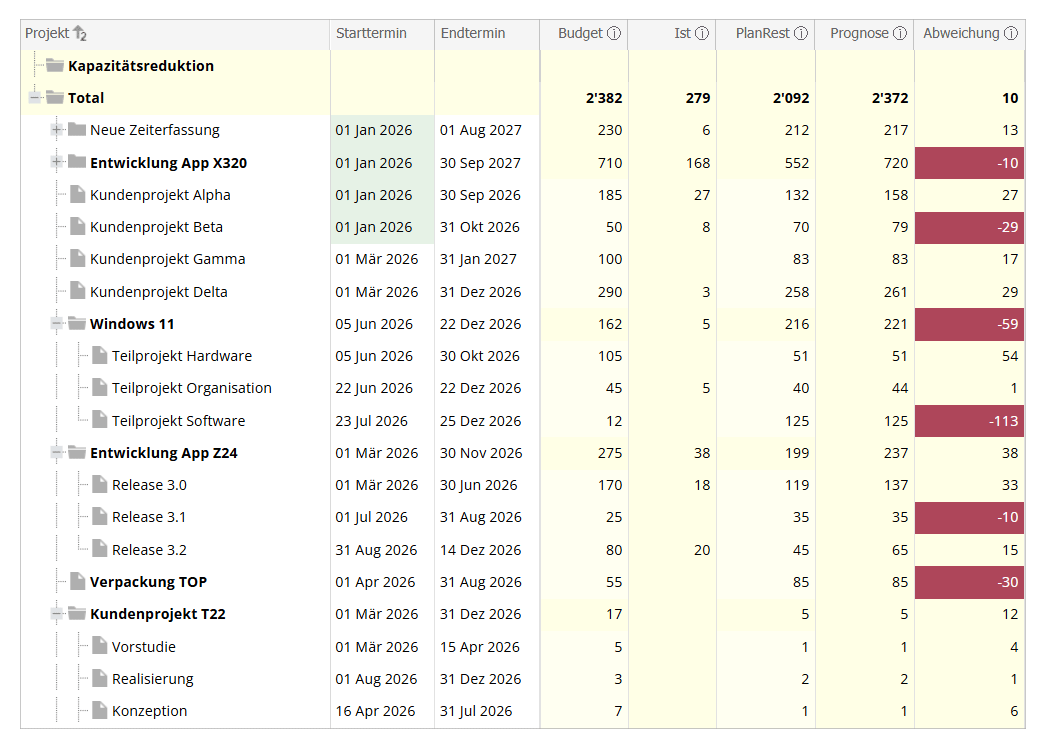Select the Teilprojekt Software row
Screen dimensions: 1045x748
click(x=178, y=421)
